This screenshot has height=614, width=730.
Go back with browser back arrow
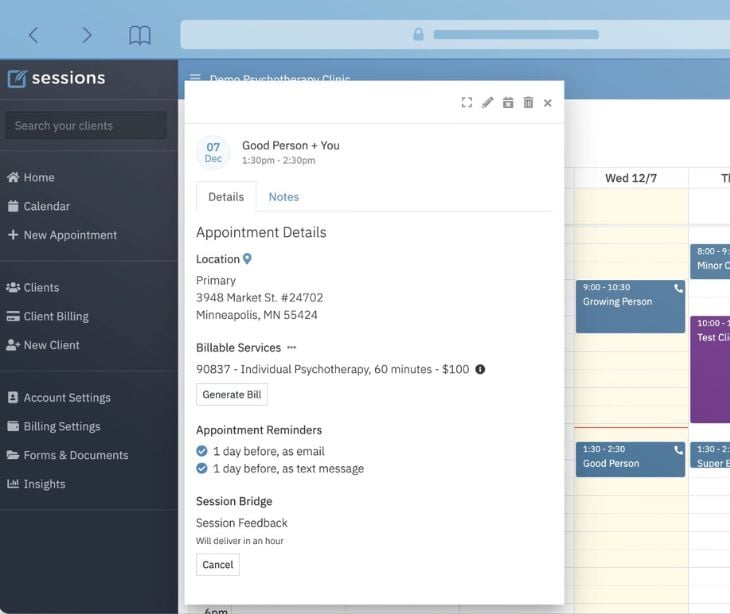[x=34, y=35]
